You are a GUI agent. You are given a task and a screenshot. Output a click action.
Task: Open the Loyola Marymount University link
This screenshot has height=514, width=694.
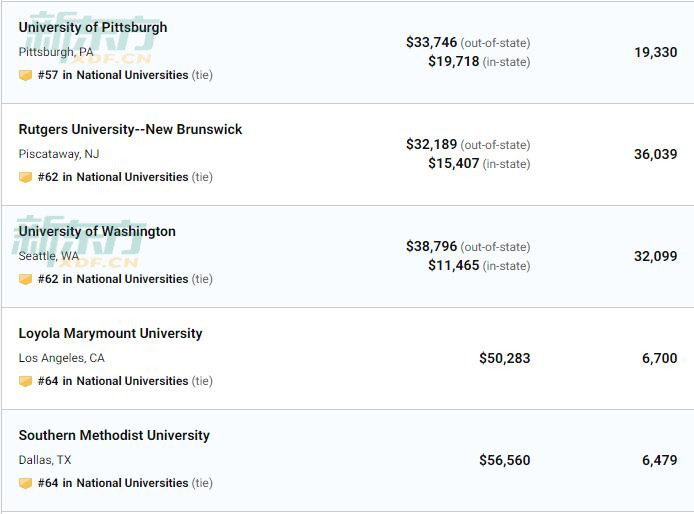110,333
